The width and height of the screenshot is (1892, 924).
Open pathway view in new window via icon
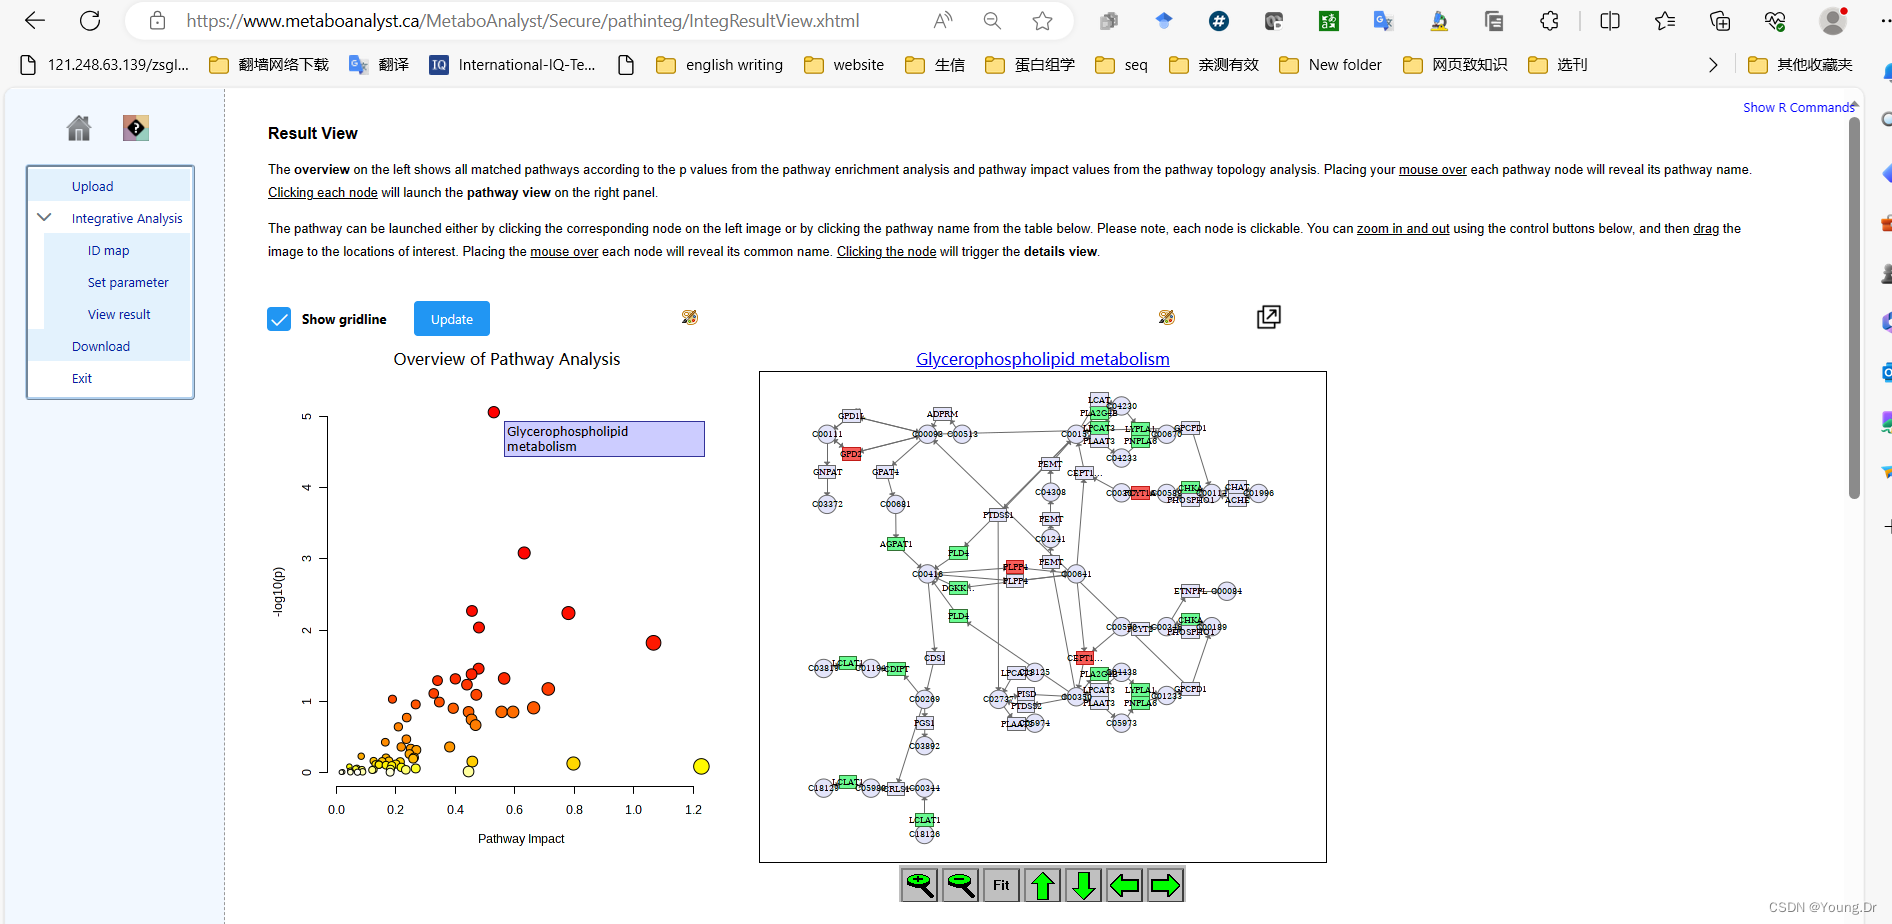coord(1267,317)
